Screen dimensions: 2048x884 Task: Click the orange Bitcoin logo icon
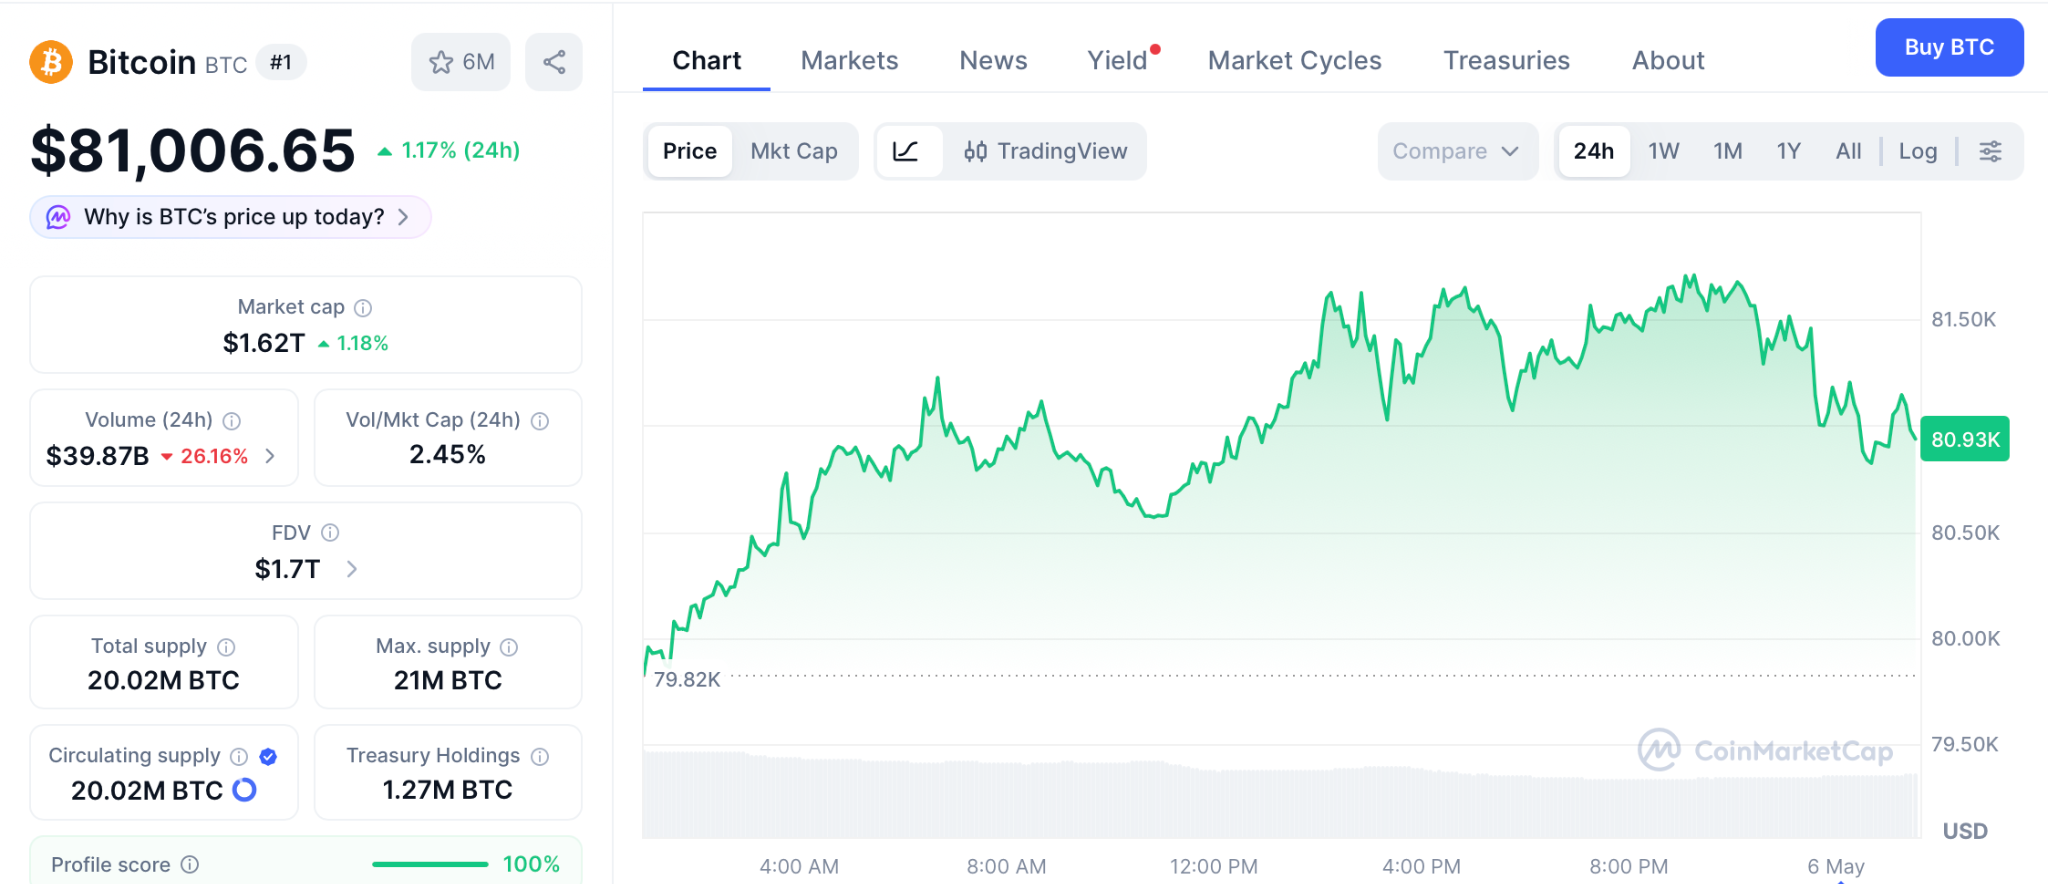[x=51, y=62]
